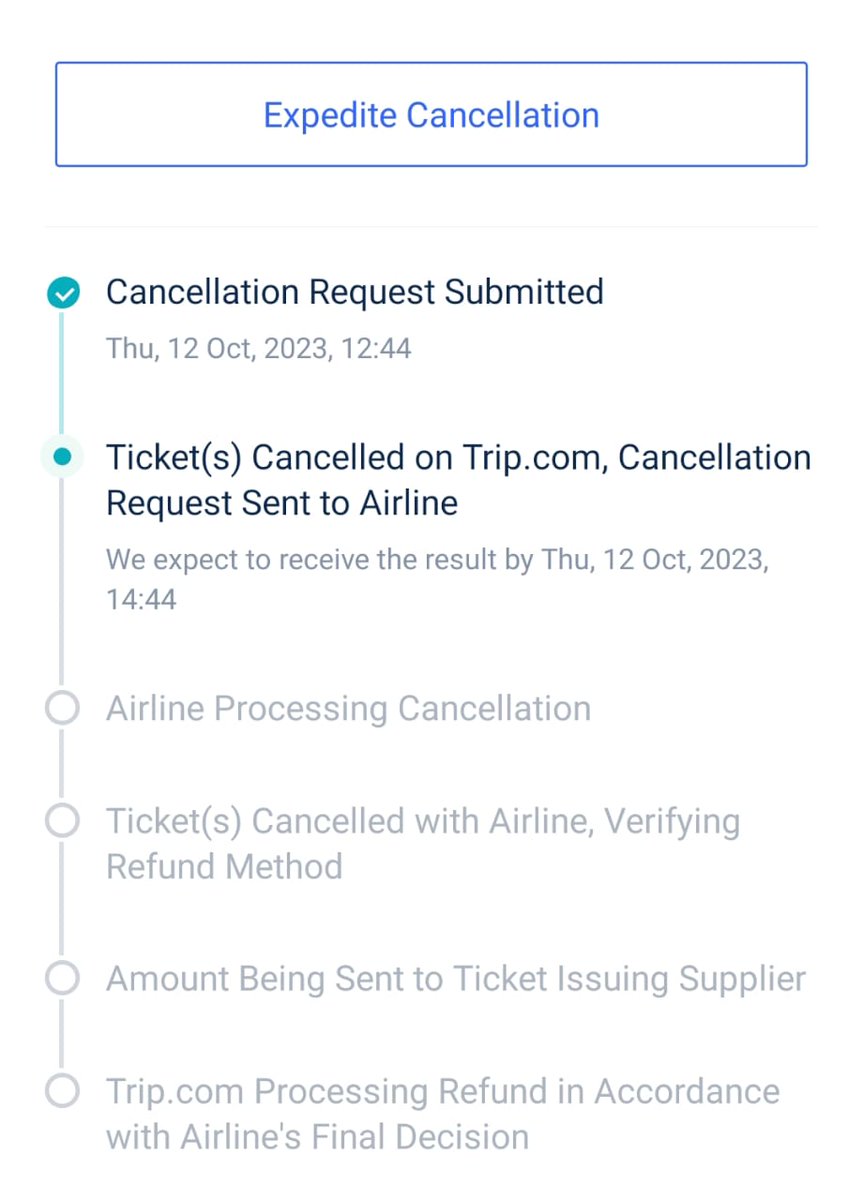Click the connector line below Airline Processing circle

(x=62, y=765)
